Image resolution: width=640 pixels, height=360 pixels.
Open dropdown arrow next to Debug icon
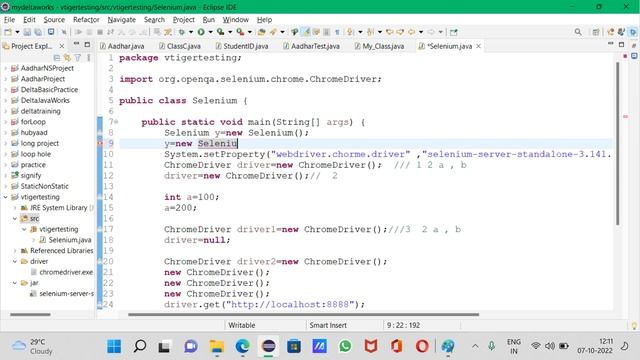click(x=191, y=32)
